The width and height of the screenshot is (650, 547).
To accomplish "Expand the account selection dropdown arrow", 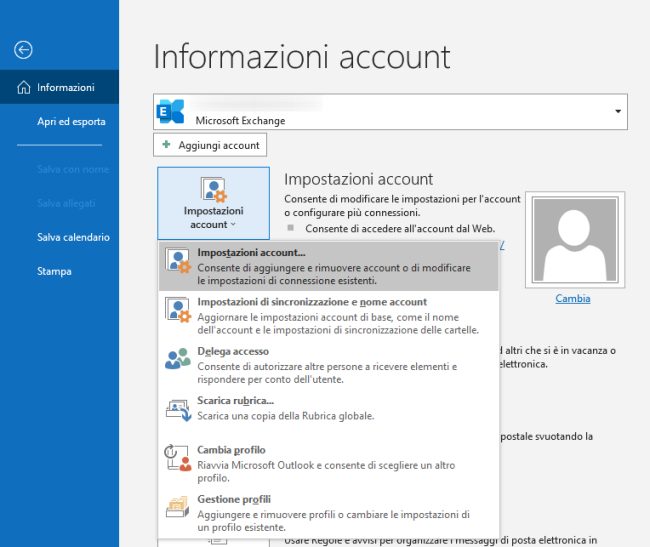I will (x=618, y=112).
